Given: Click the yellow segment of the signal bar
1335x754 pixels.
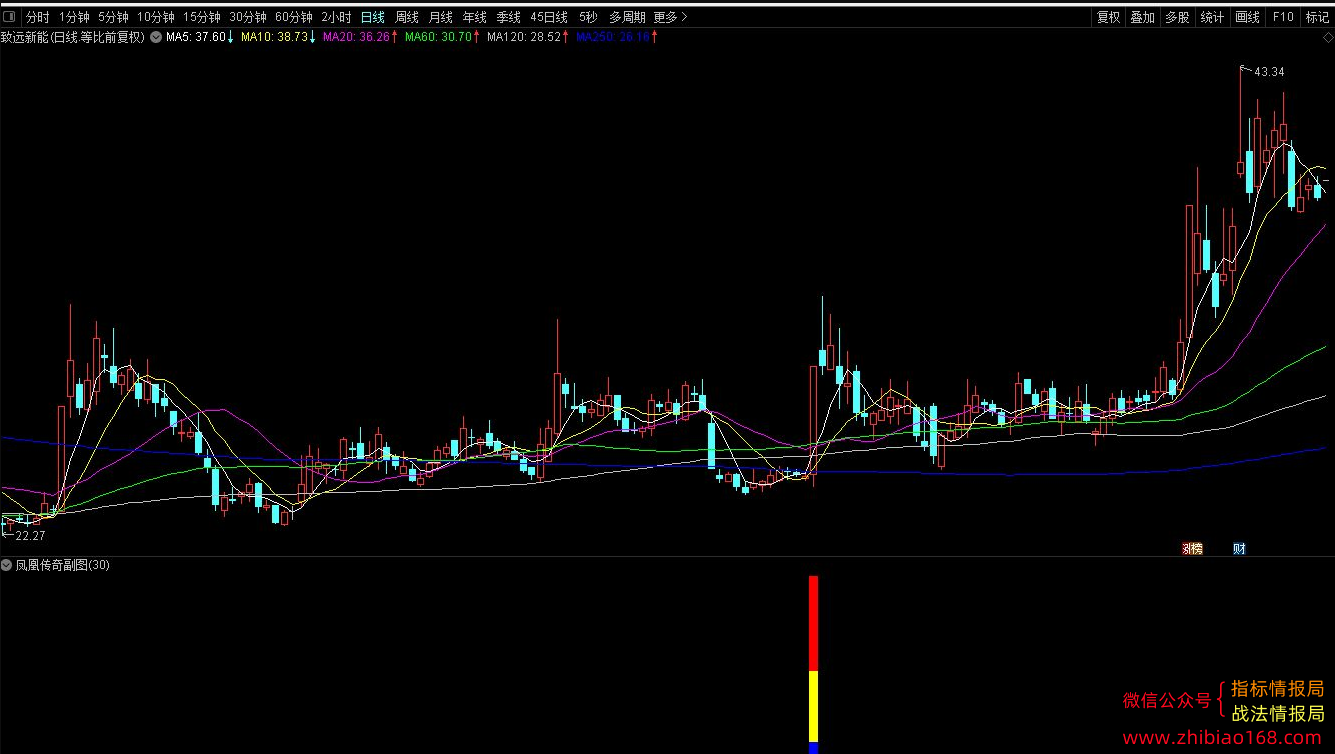Looking at the screenshot, I should point(813,707).
